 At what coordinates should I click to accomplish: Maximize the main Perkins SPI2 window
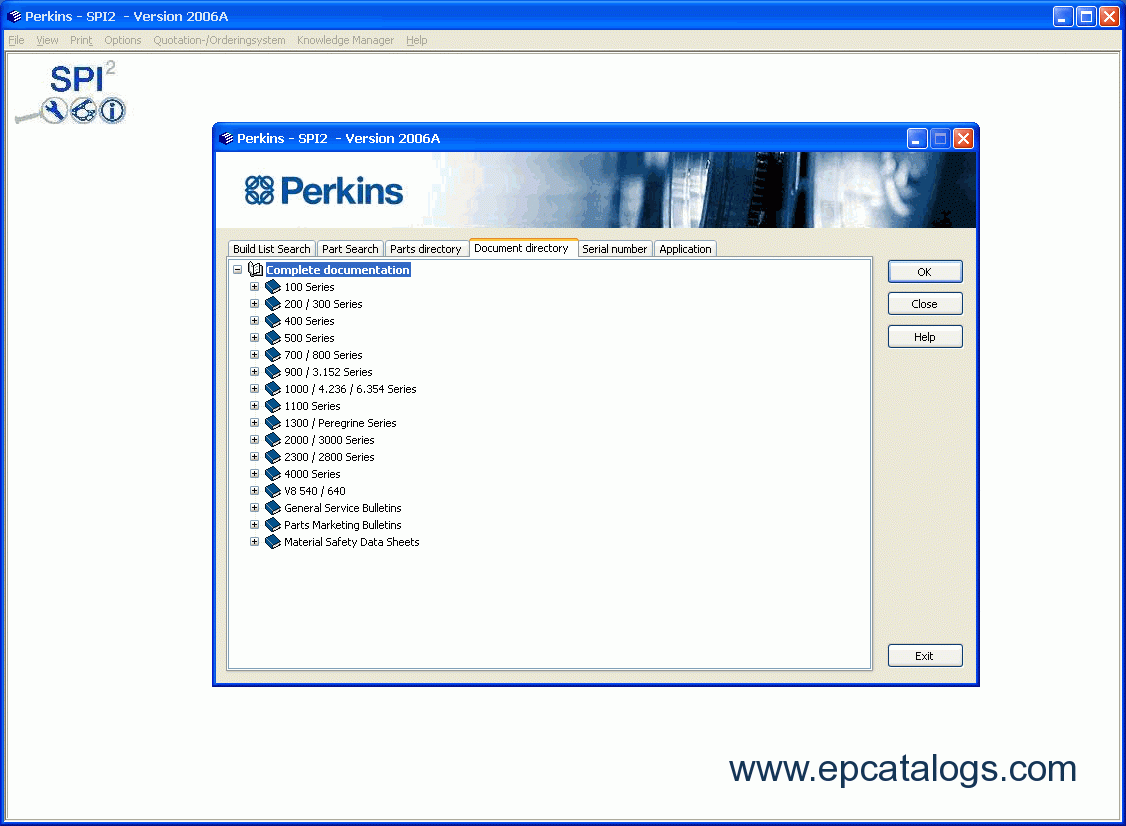pos(1086,16)
